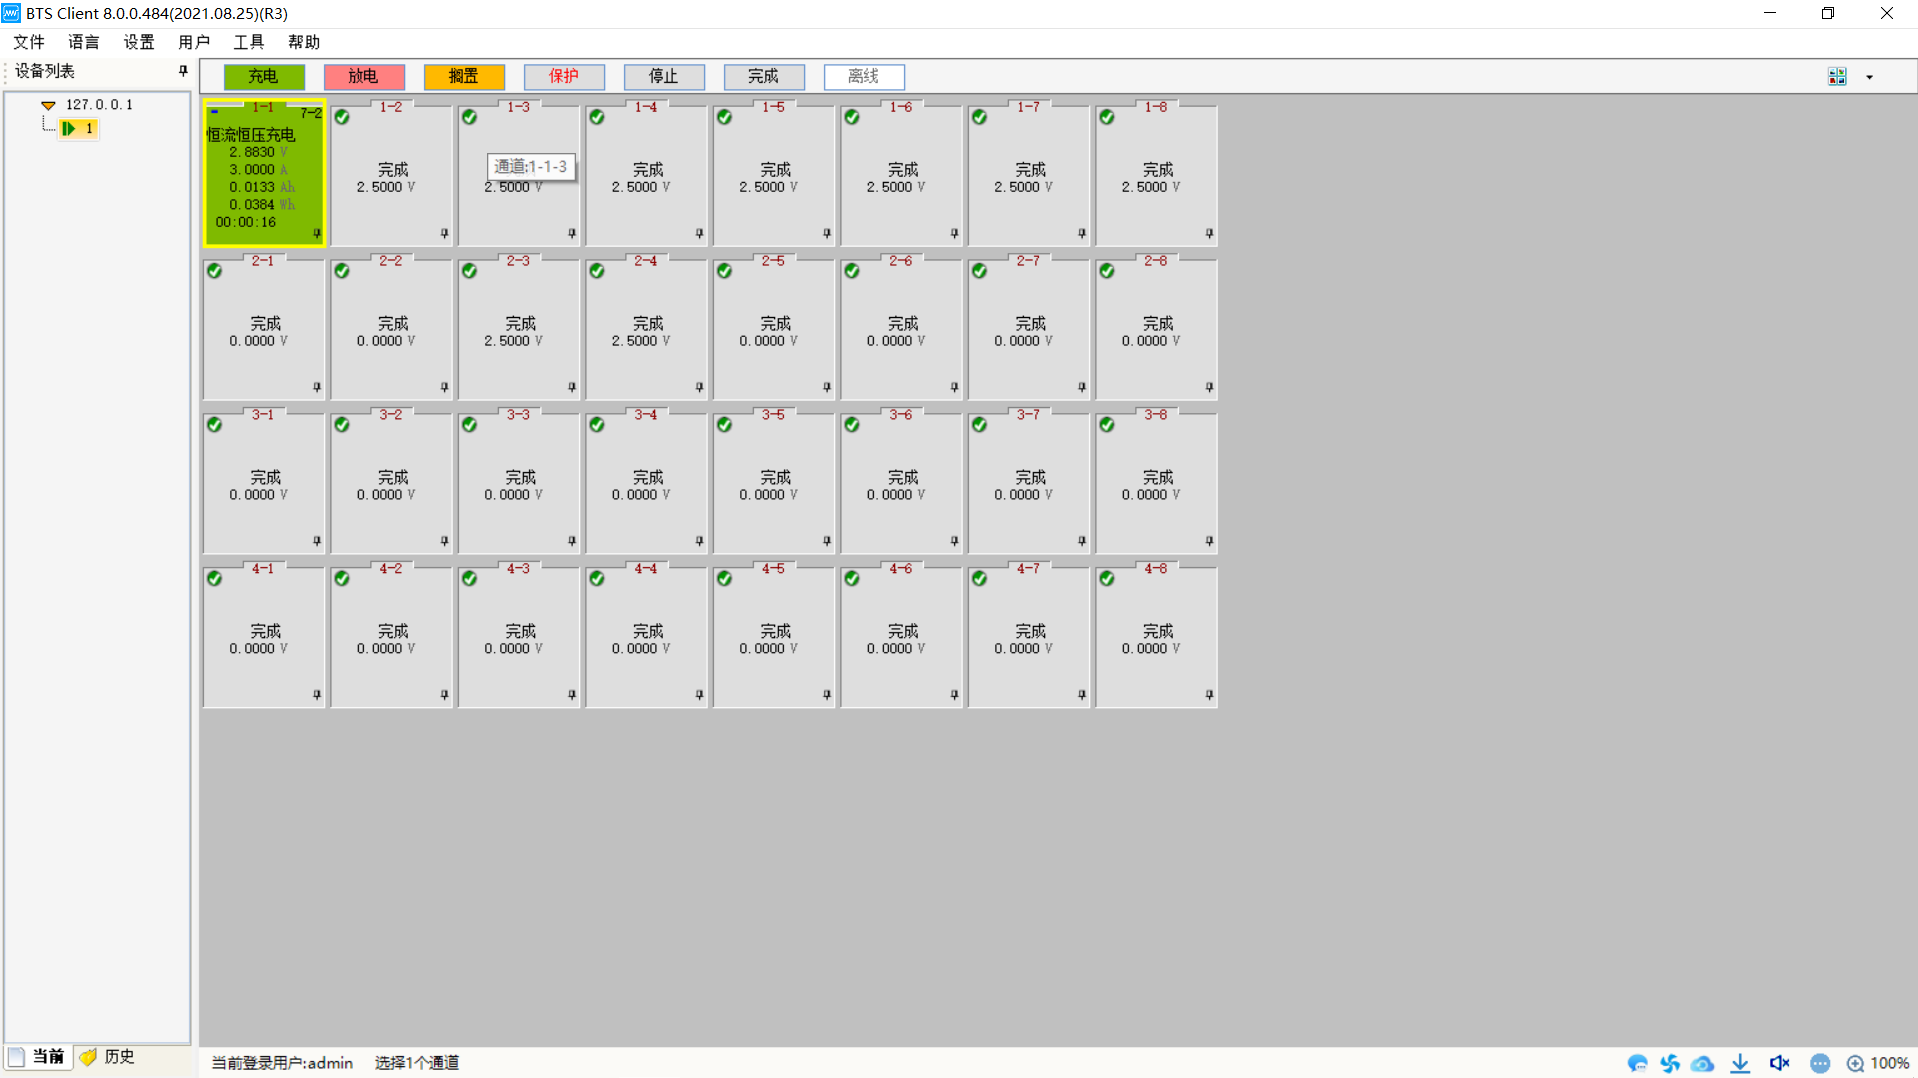1918x1078 pixels.
Task: Click the pin icon on channel 1-1
Action: tap(317, 233)
